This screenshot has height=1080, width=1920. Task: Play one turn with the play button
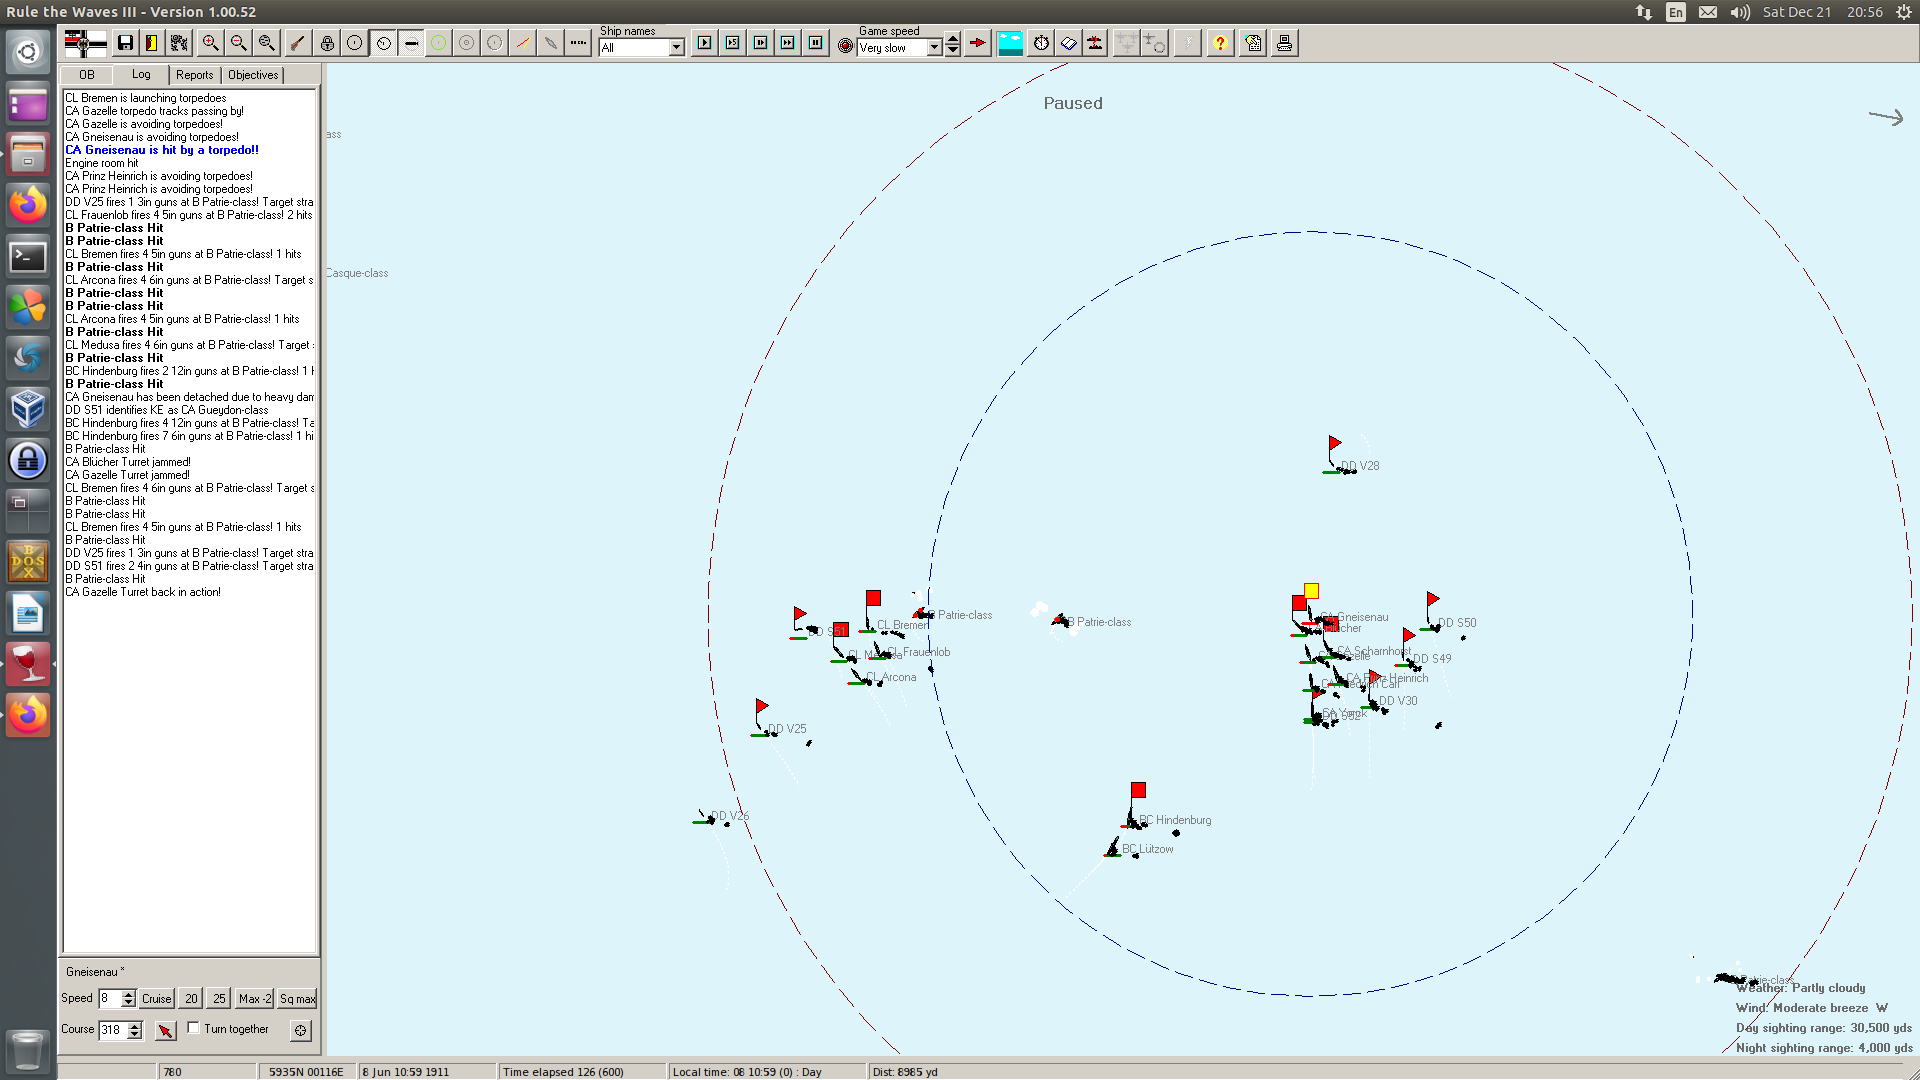[x=705, y=43]
